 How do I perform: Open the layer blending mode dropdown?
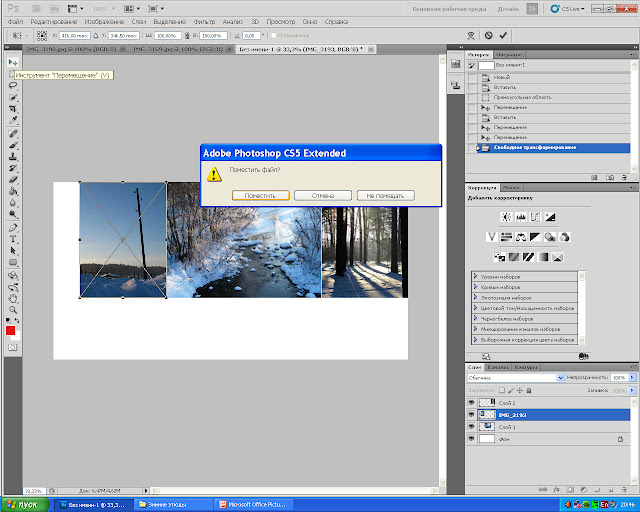[516, 378]
